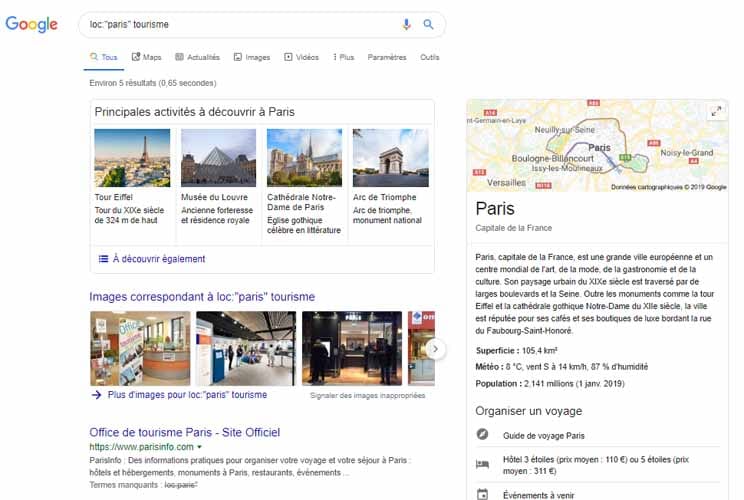Expand the Paris map to fullscreen
The image size is (744, 500).
(716, 111)
